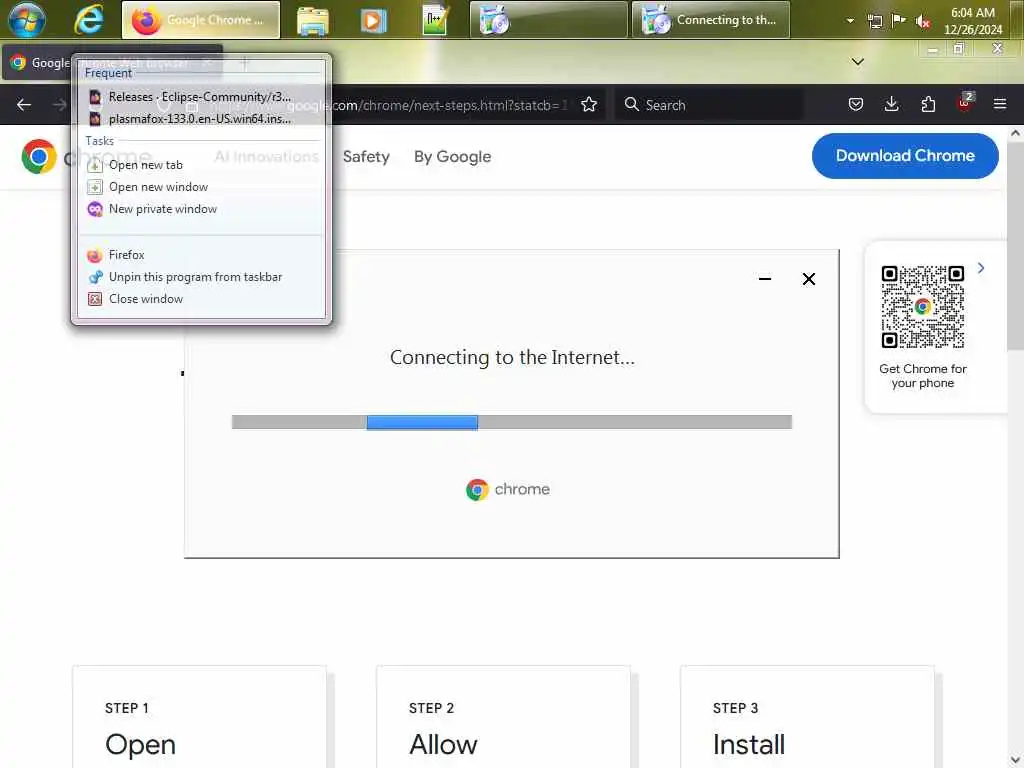Click the Chrome logo on page header
The image size is (1024, 768).
point(39,157)
